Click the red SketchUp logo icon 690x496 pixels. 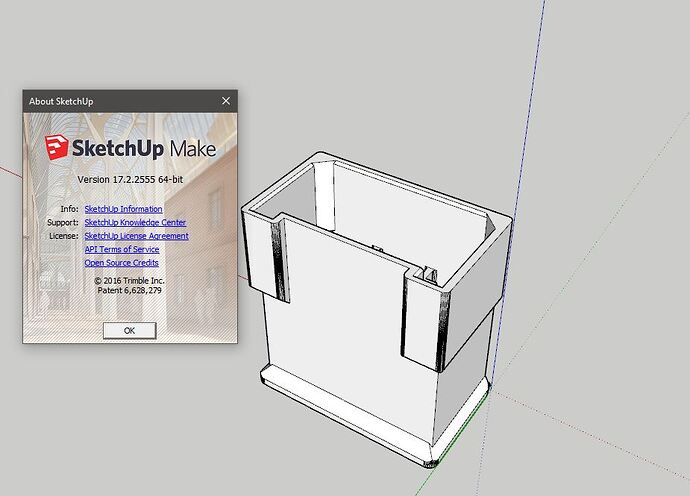pos(57,147)
